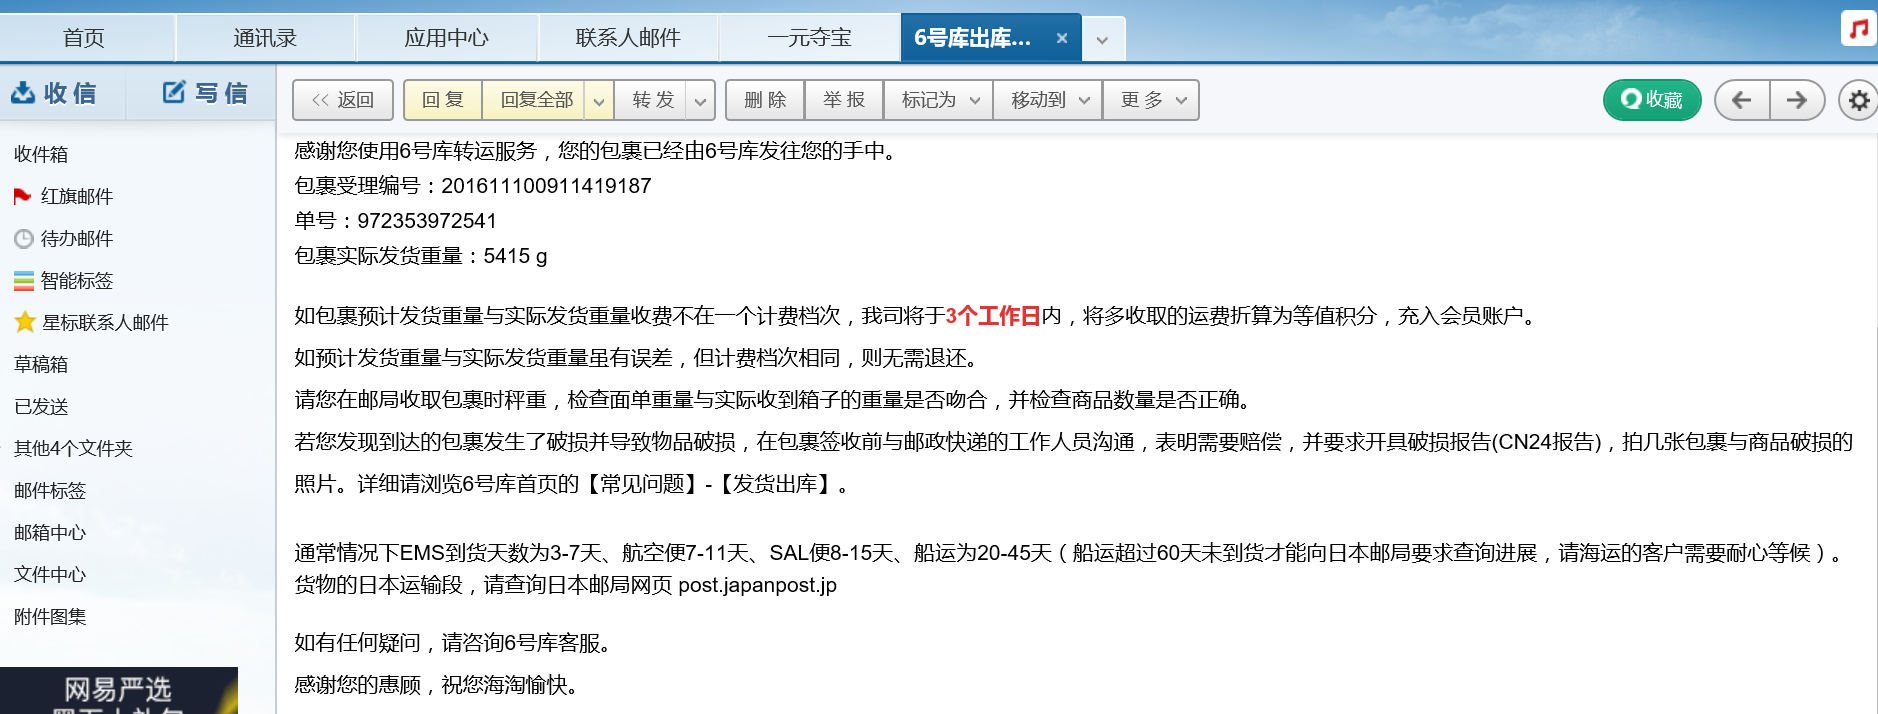
Task: Click the 收信 button
Action: point(54,93)
